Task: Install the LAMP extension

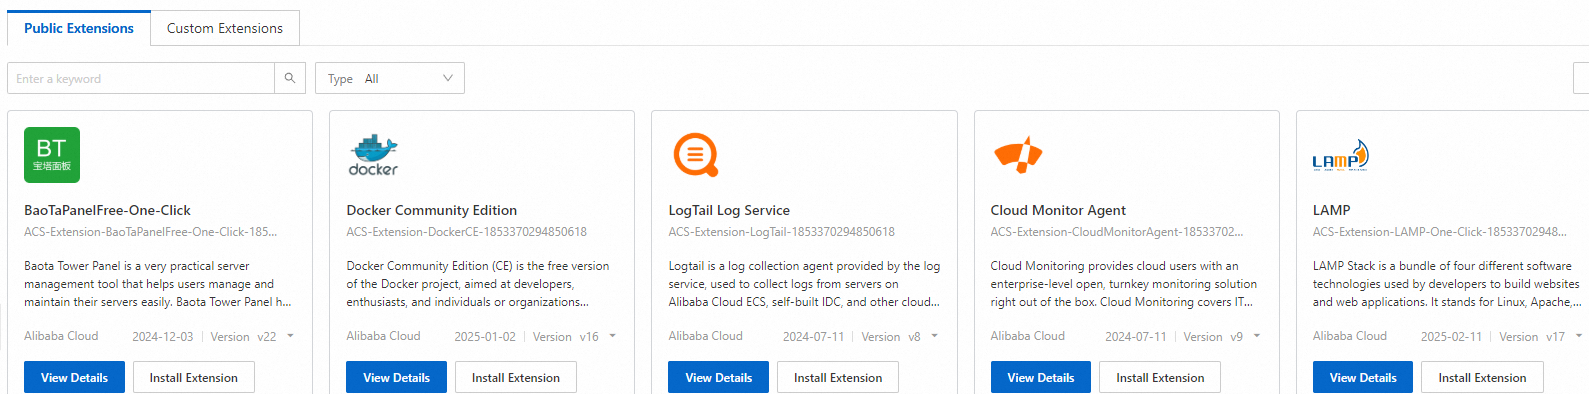Action: [1482, 377]
